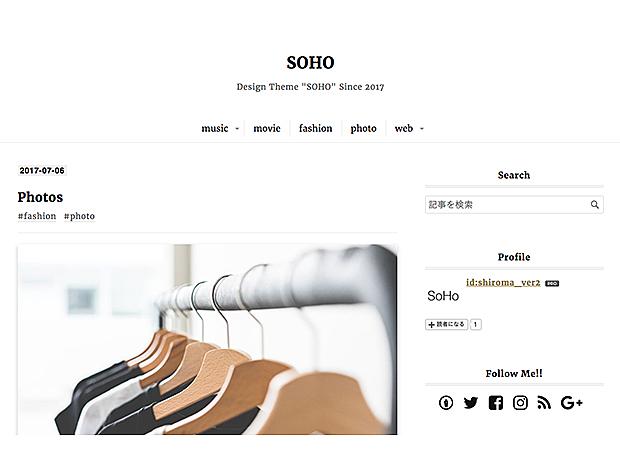Click the PRO badge next to profile id
620x460 pixels.
(552, 283)
